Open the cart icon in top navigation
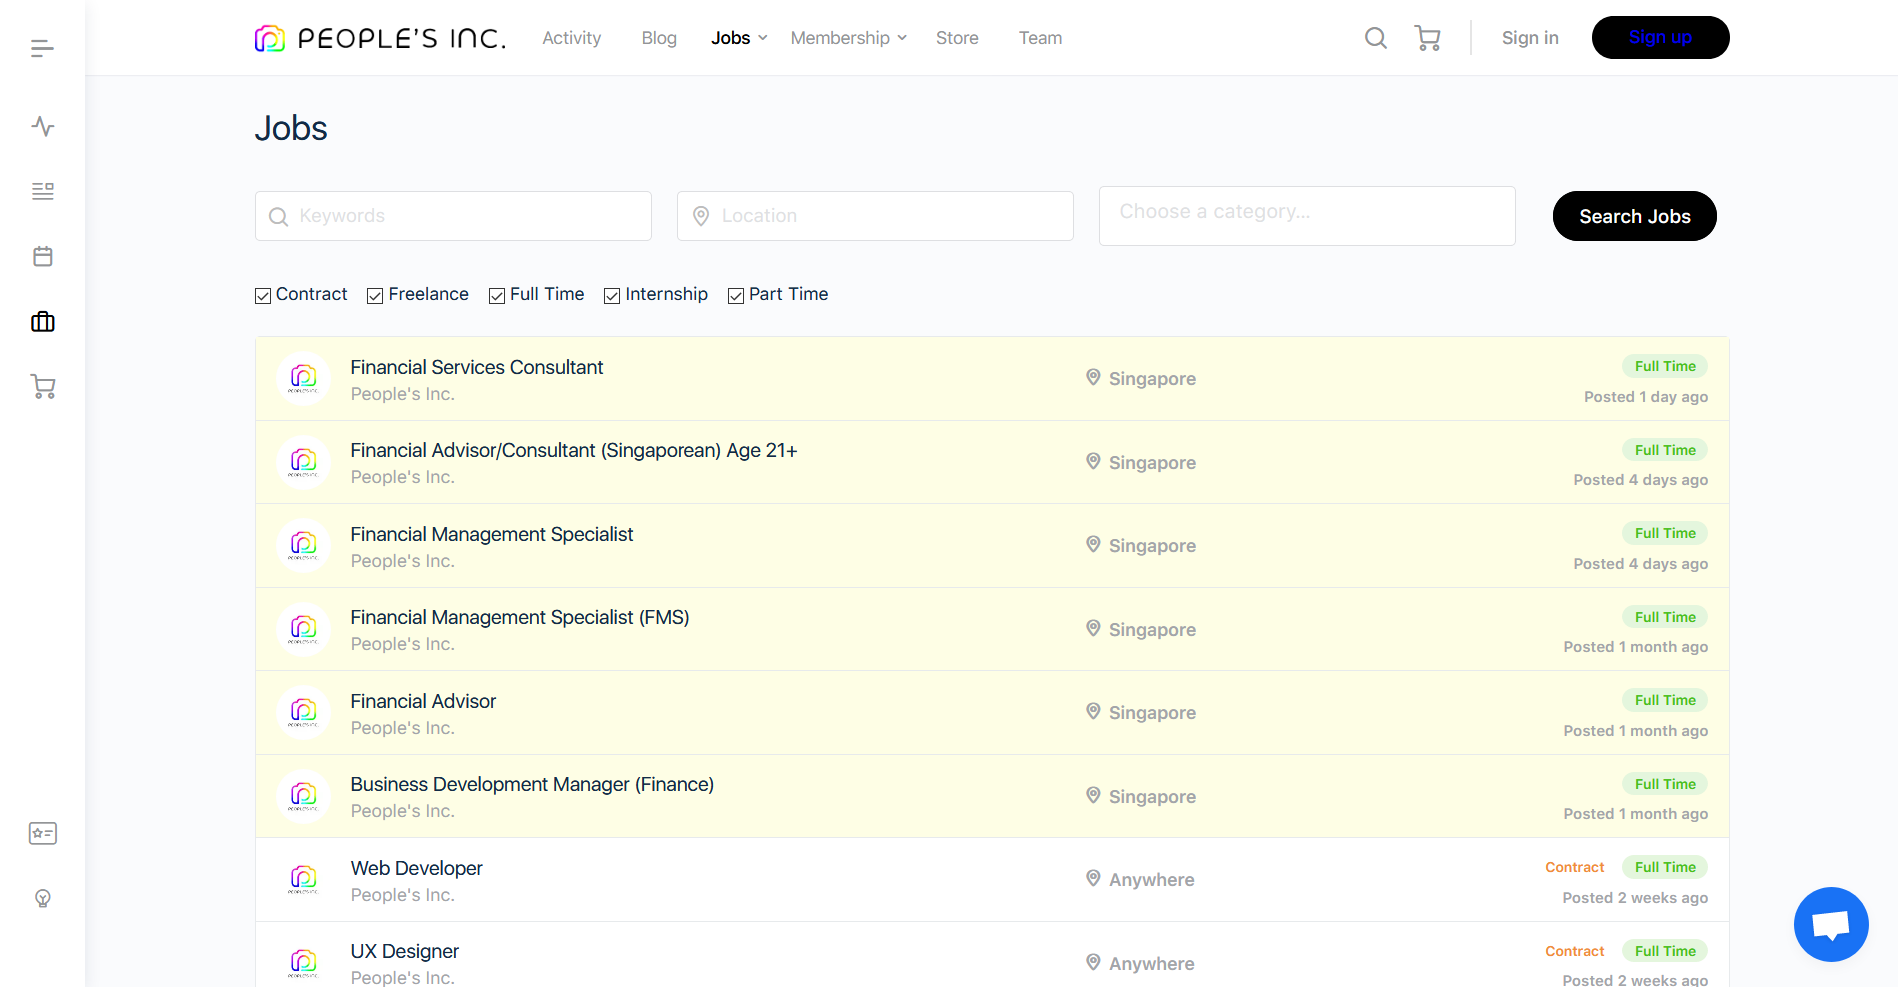 pyautogui.click(x=1427, y=38)
